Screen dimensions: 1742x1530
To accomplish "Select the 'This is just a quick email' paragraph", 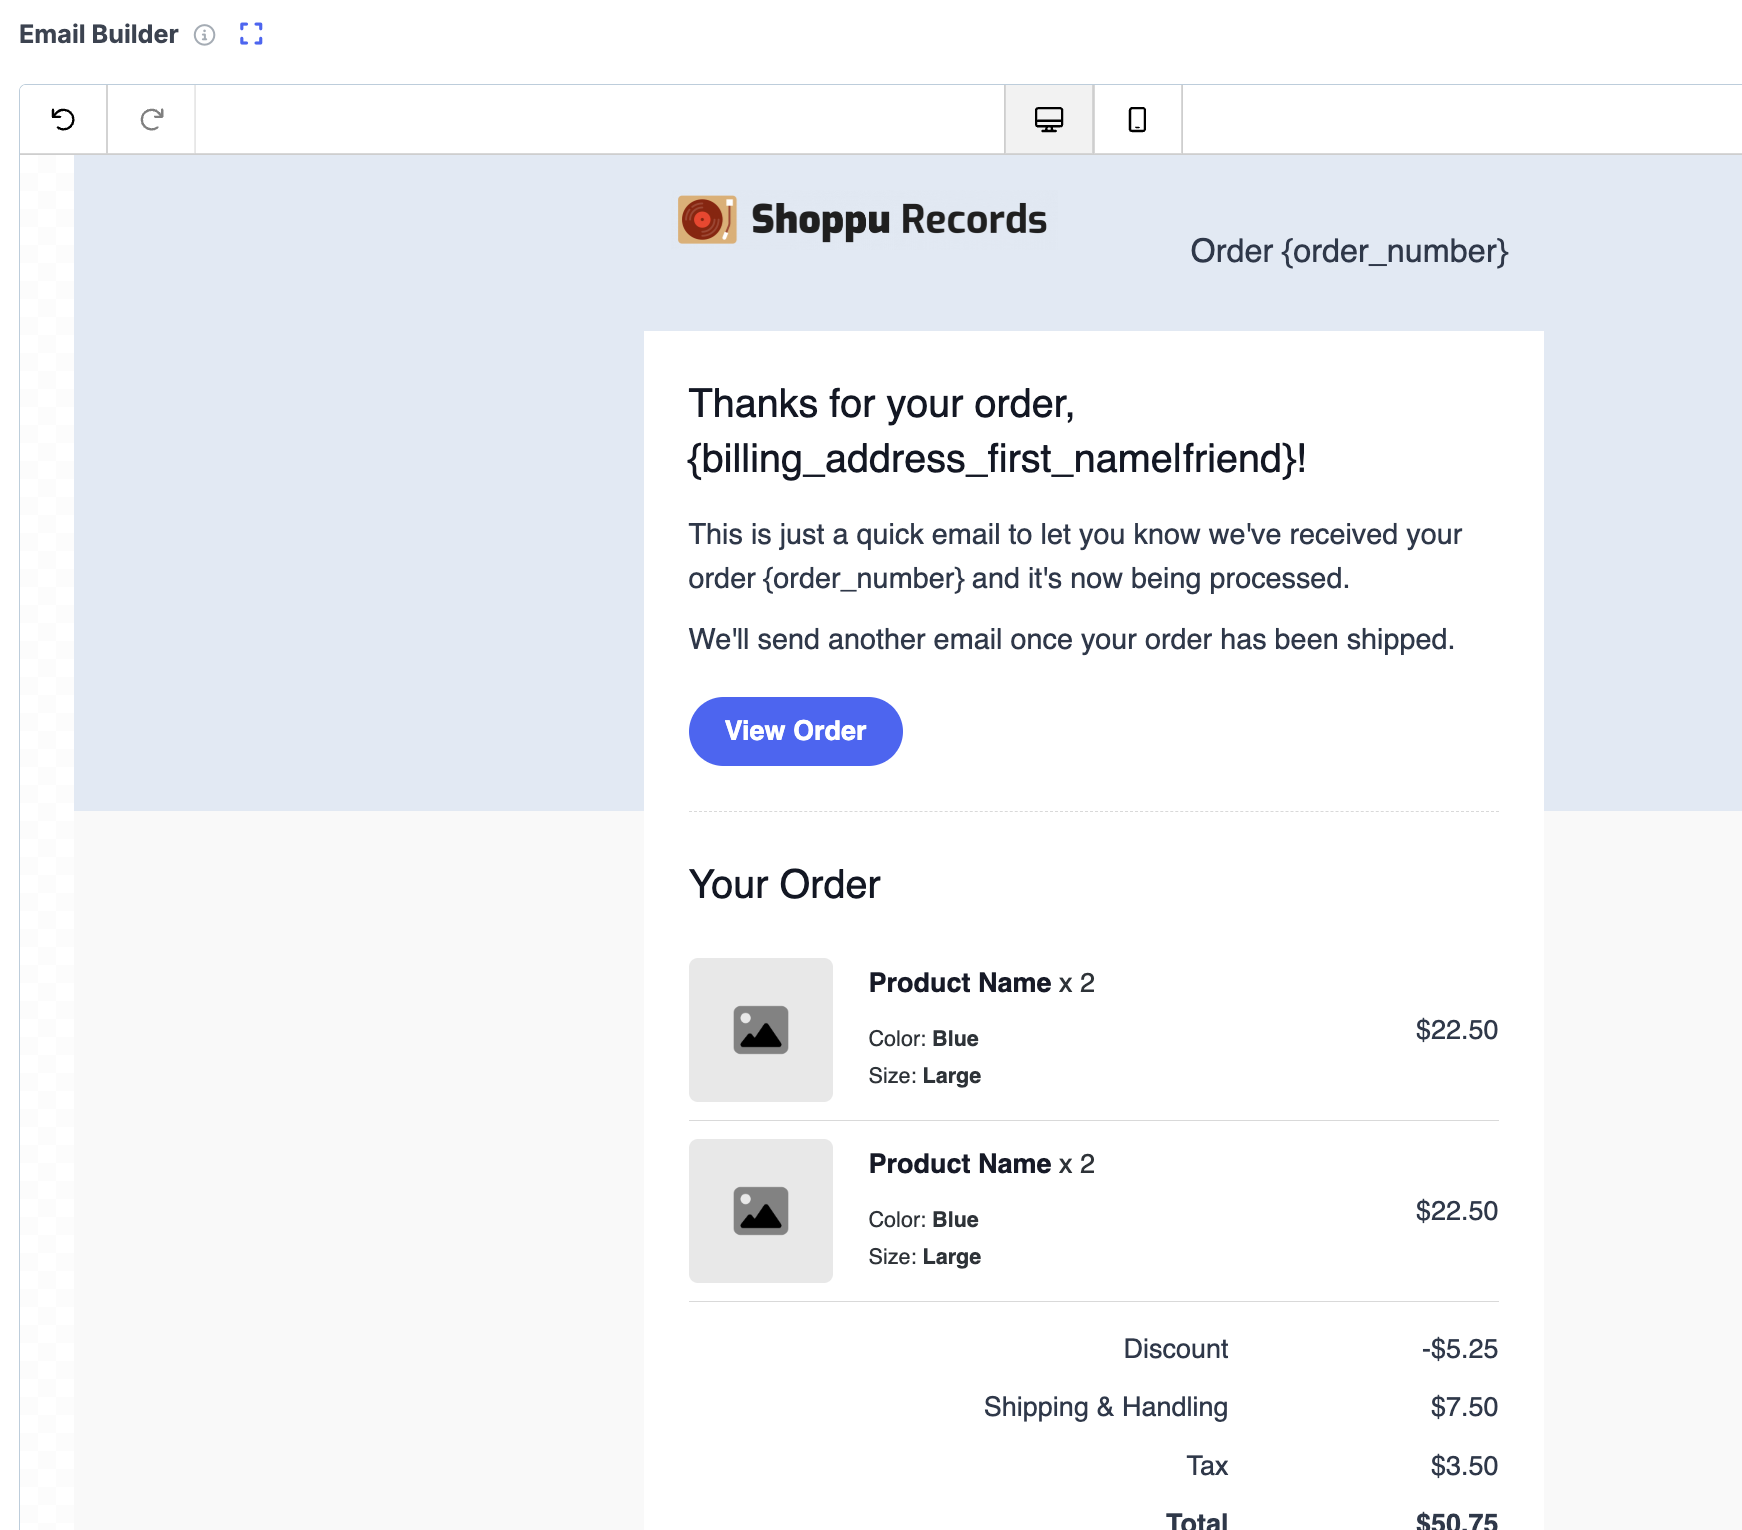I will point(1075,556).
